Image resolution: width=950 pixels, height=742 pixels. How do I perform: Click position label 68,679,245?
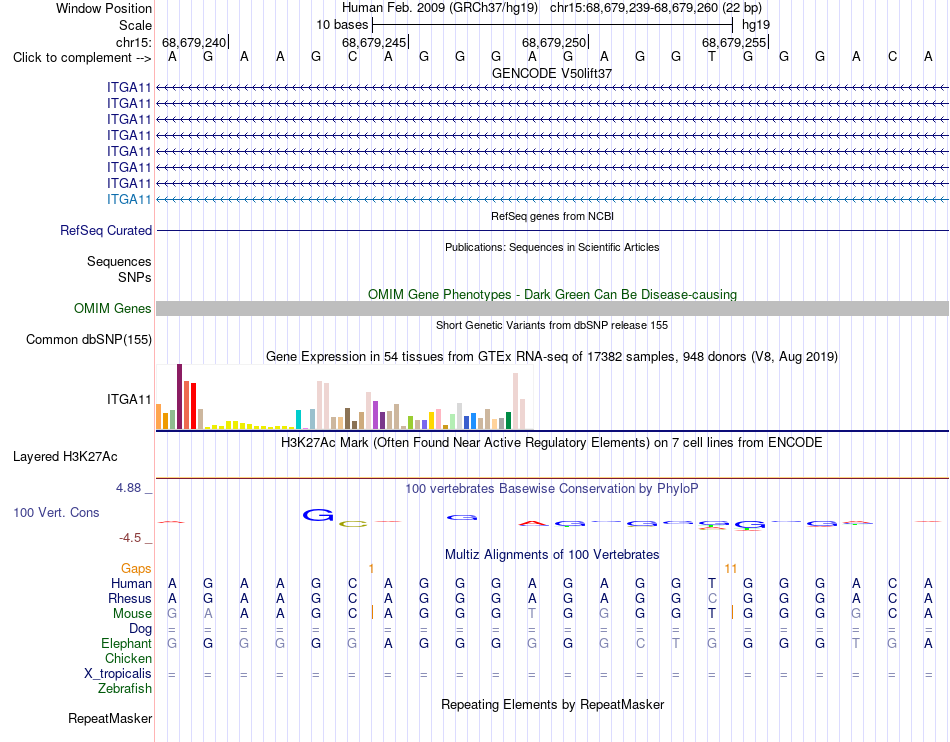[374, 42]
